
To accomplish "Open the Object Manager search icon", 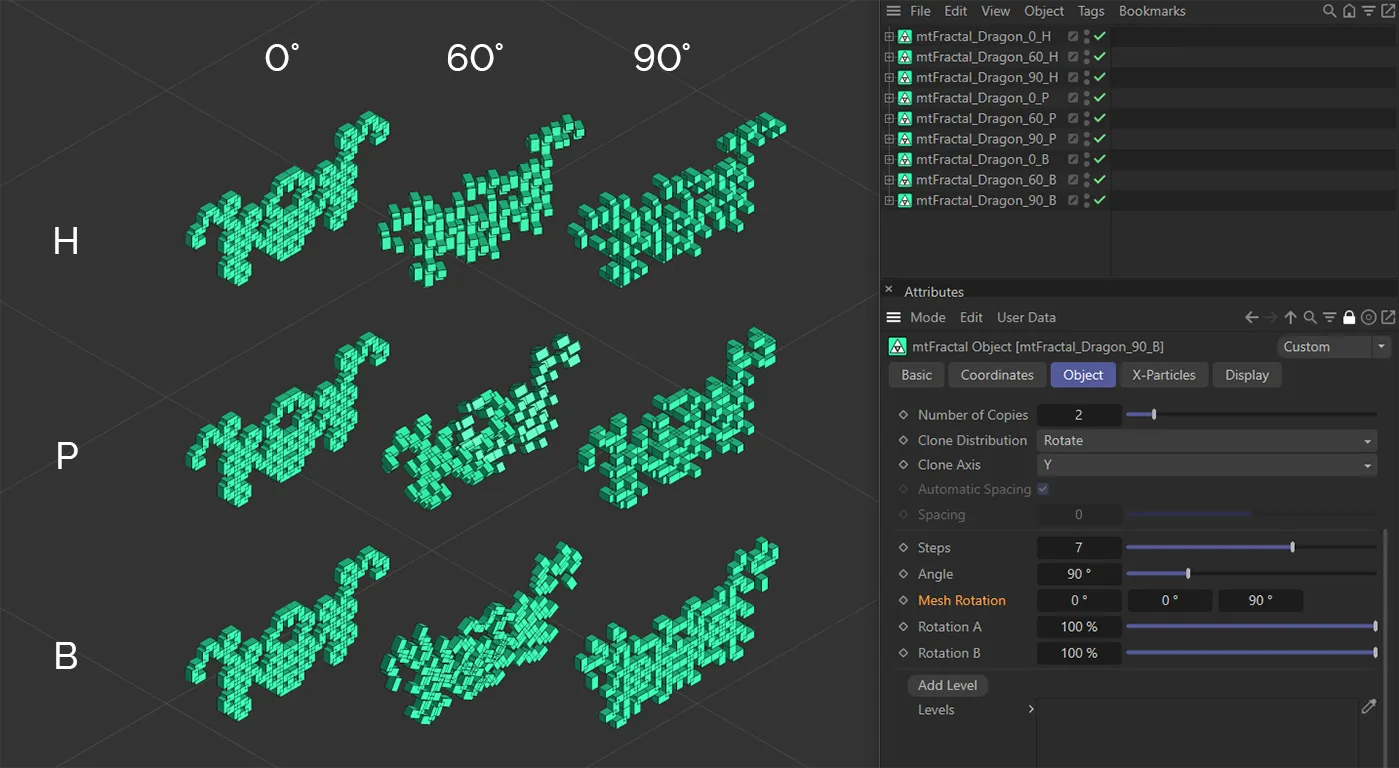I will click(x=1329, y=11).
